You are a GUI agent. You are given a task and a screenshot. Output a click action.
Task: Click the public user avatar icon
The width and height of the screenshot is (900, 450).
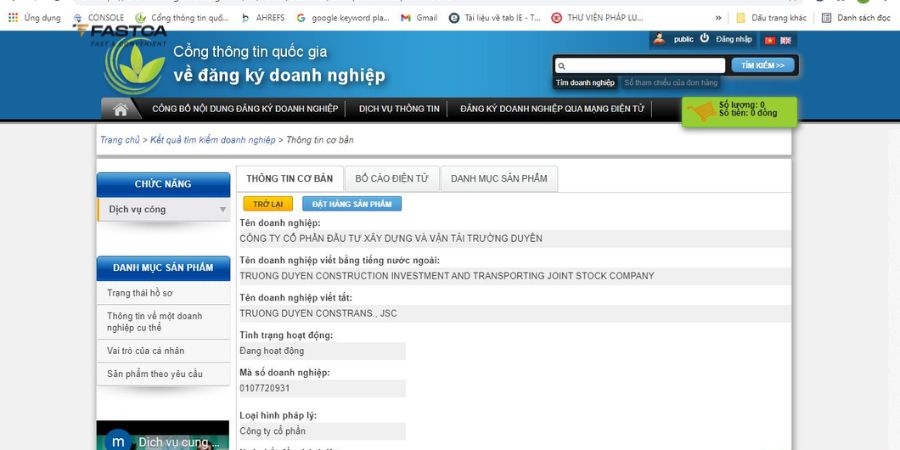pyautogui.click(x=659, y=38)
